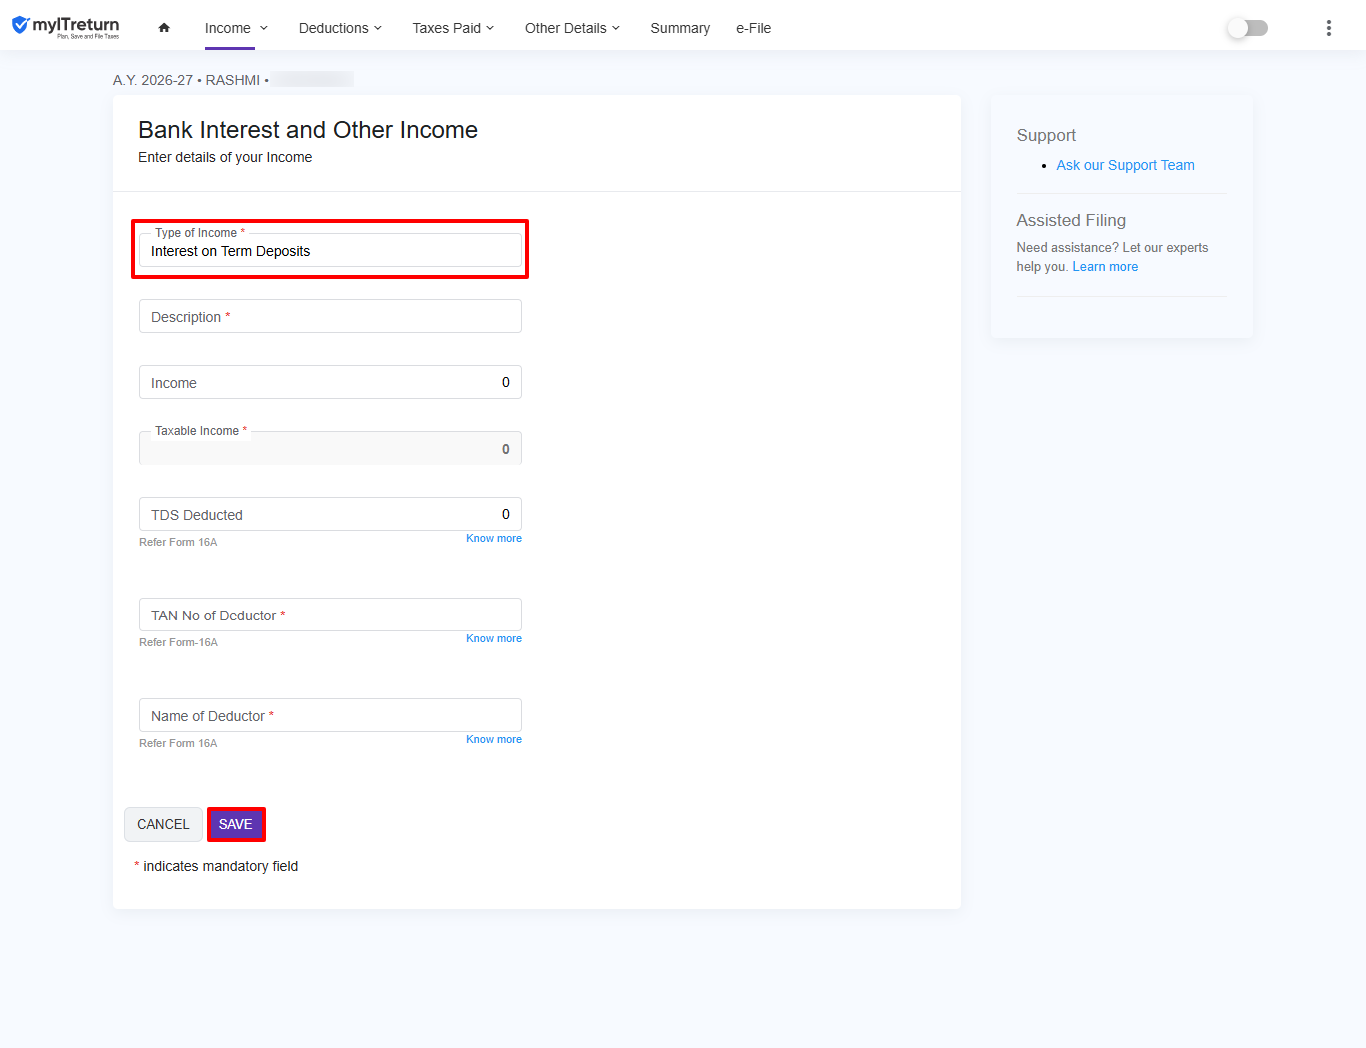Viewport: 1366px width, 1048px height.
Task: Open the myITreturn logo home page
Action: pyautogui.click(x=66, y=27)
